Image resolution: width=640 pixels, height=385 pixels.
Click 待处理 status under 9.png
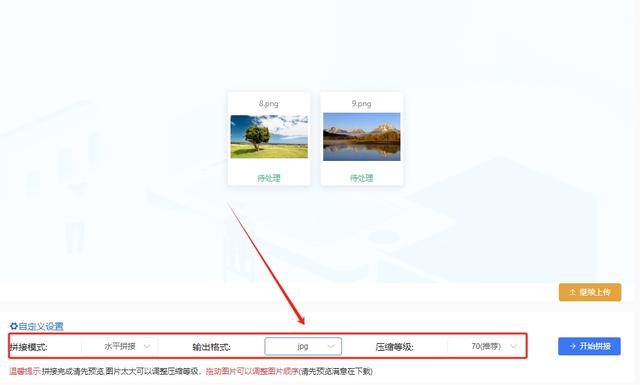362,178
